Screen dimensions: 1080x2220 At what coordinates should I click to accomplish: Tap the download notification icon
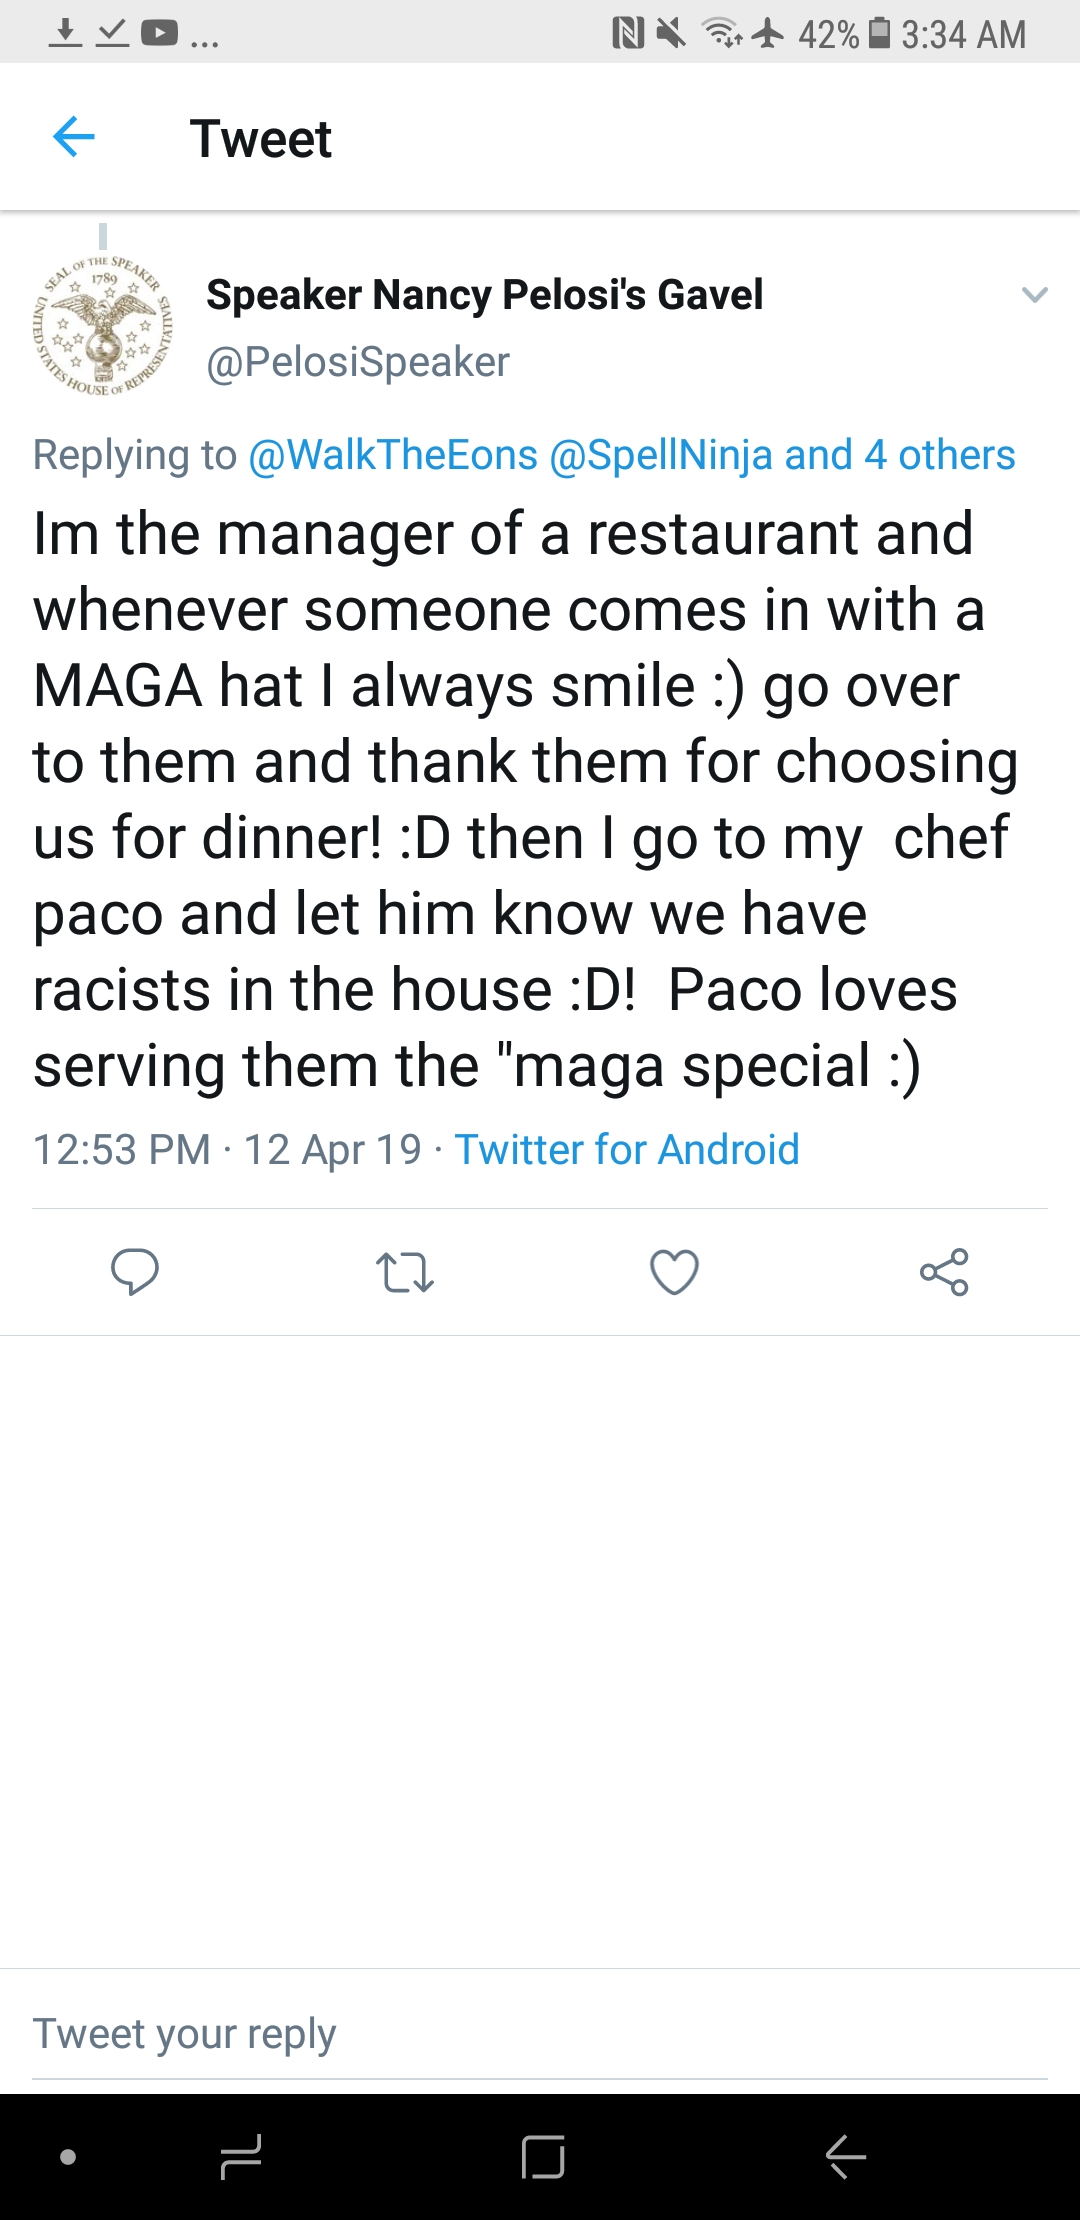65,34
